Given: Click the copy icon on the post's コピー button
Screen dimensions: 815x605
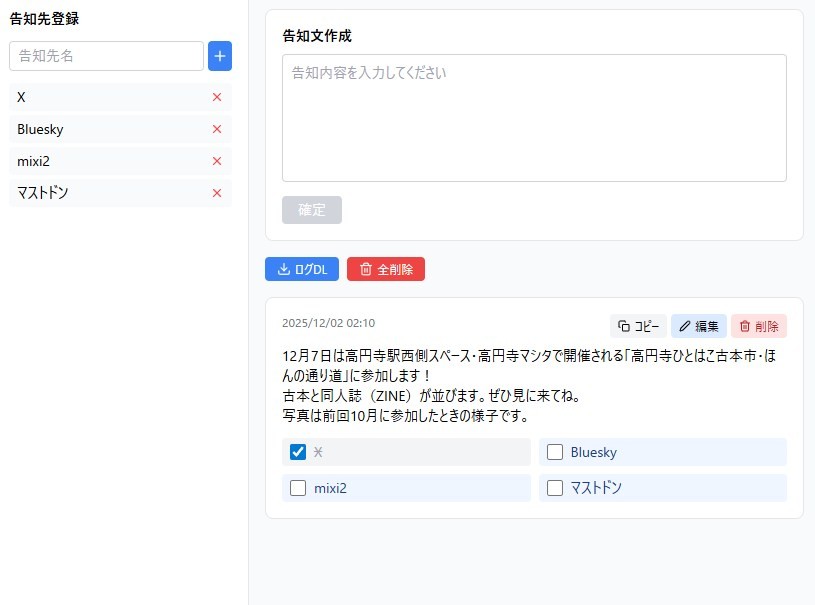Looking at the screenshot, I should point(626,325).
